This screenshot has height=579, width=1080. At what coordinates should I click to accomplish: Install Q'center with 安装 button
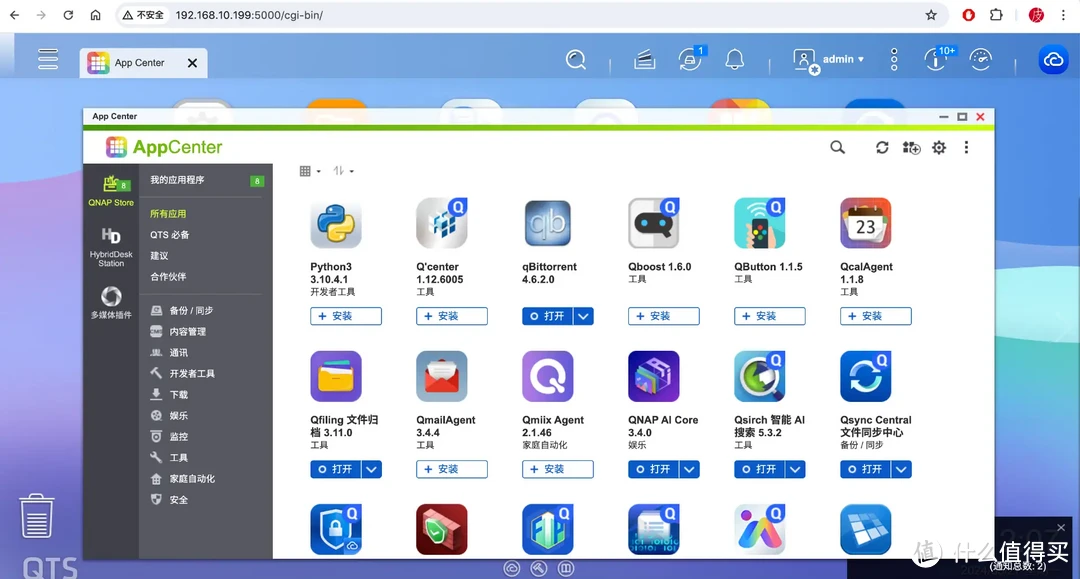pyautogui.click(x=452, y=316)
